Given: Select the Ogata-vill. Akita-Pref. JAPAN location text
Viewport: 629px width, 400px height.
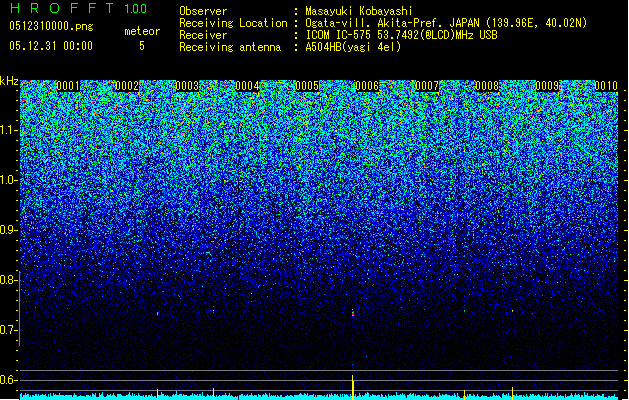Looking at the screenshot, I should 446,23.
